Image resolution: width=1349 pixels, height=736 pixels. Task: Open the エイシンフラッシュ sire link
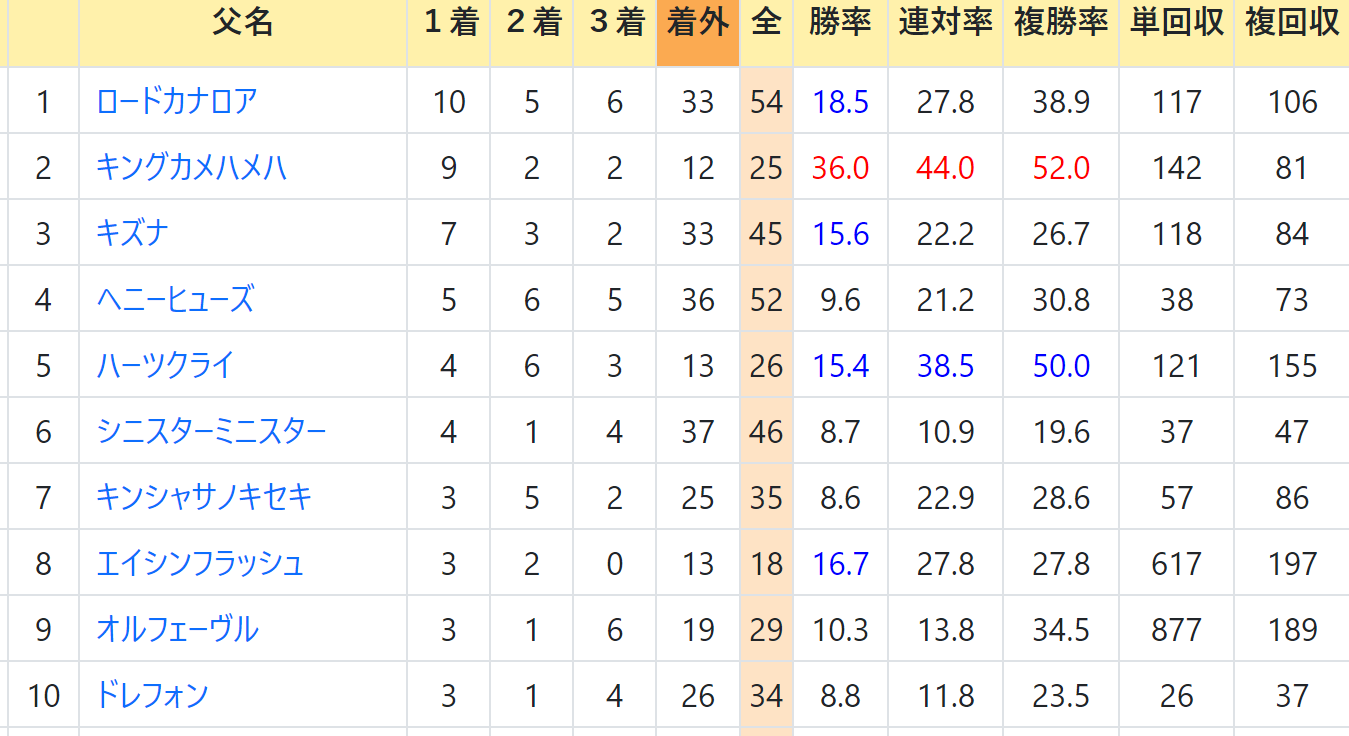point(200,563)
